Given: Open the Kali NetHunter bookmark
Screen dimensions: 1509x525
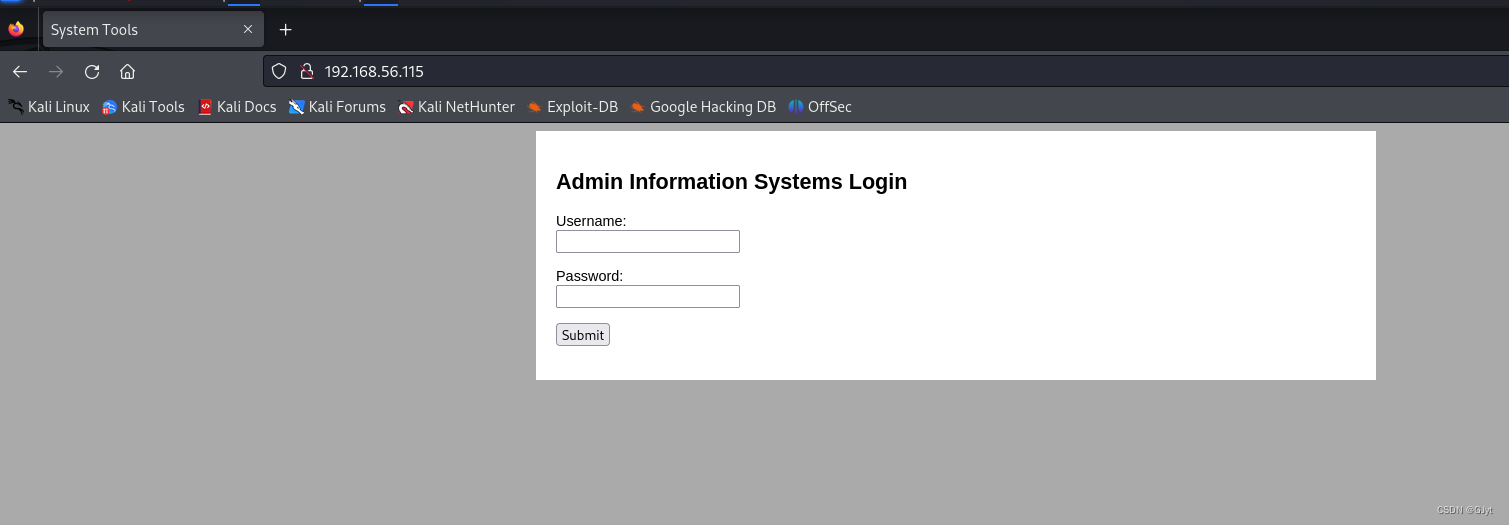Looking at the screenshot, I should [x=456, y=107].
